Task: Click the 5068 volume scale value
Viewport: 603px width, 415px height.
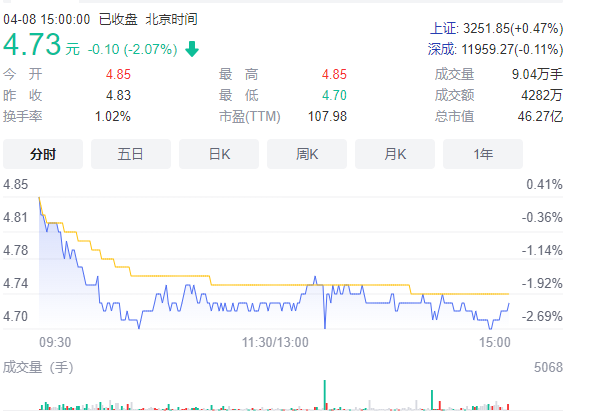Action: (548, 367)
